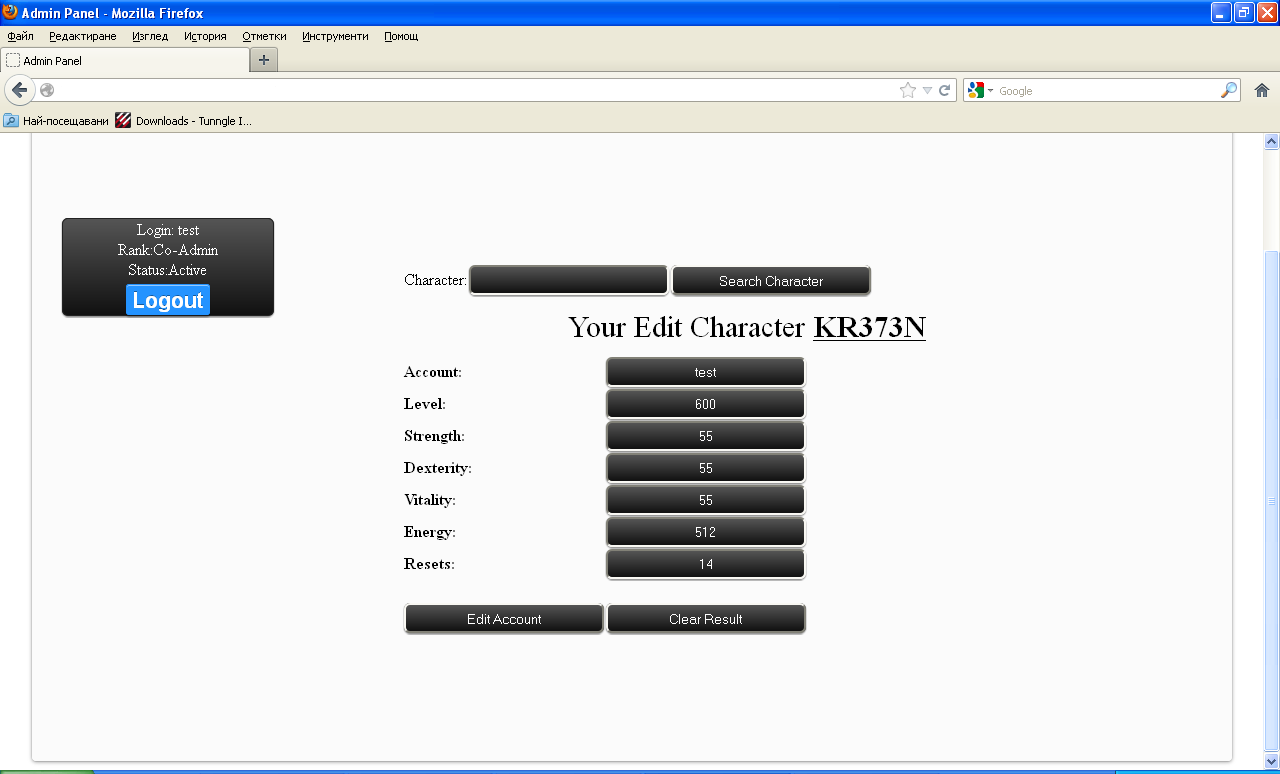Open the Помощ menu
The width and height of the screenshot is (1280, 774).
(x=401, y=36)
